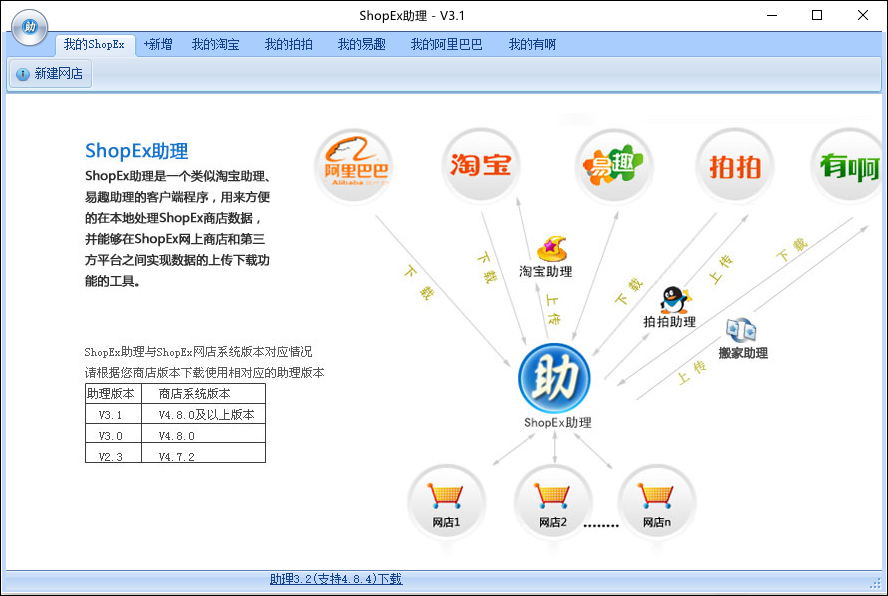Image resolution: width=888 pixels, height=596 pixels.
Task: Maximize the ShopEx助理 window
Action: (817, 15)
